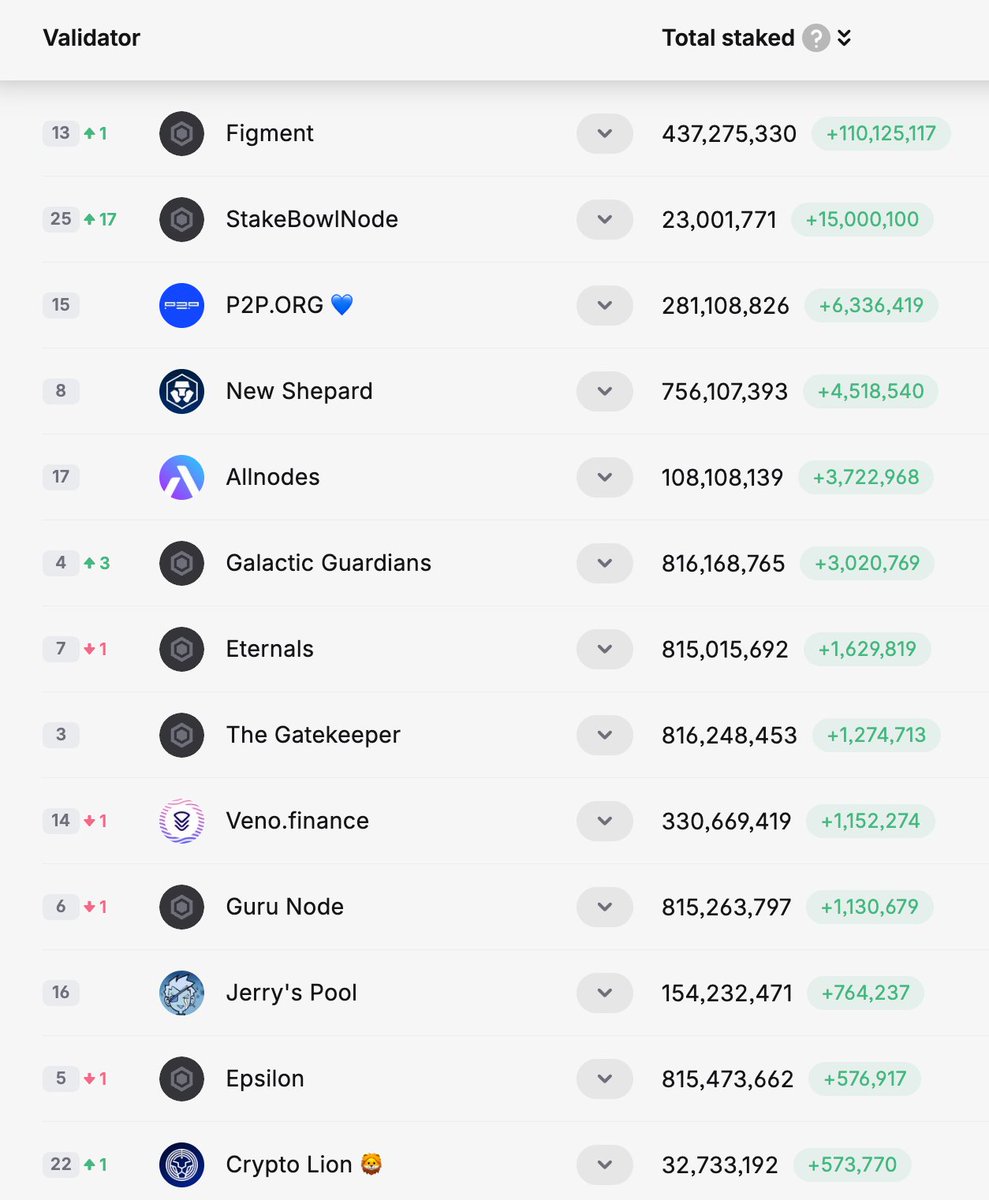Expand the Galactic Guardians row chevron
The width and height of the screenshot is (989, 1200).
604,563
